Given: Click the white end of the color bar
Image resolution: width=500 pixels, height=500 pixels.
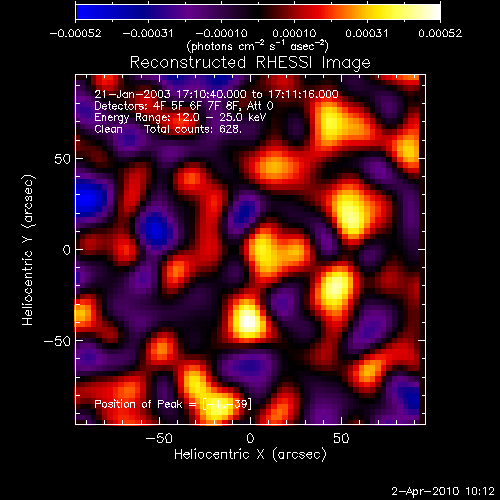Looking at the screenshot, I should click(432, 12).
